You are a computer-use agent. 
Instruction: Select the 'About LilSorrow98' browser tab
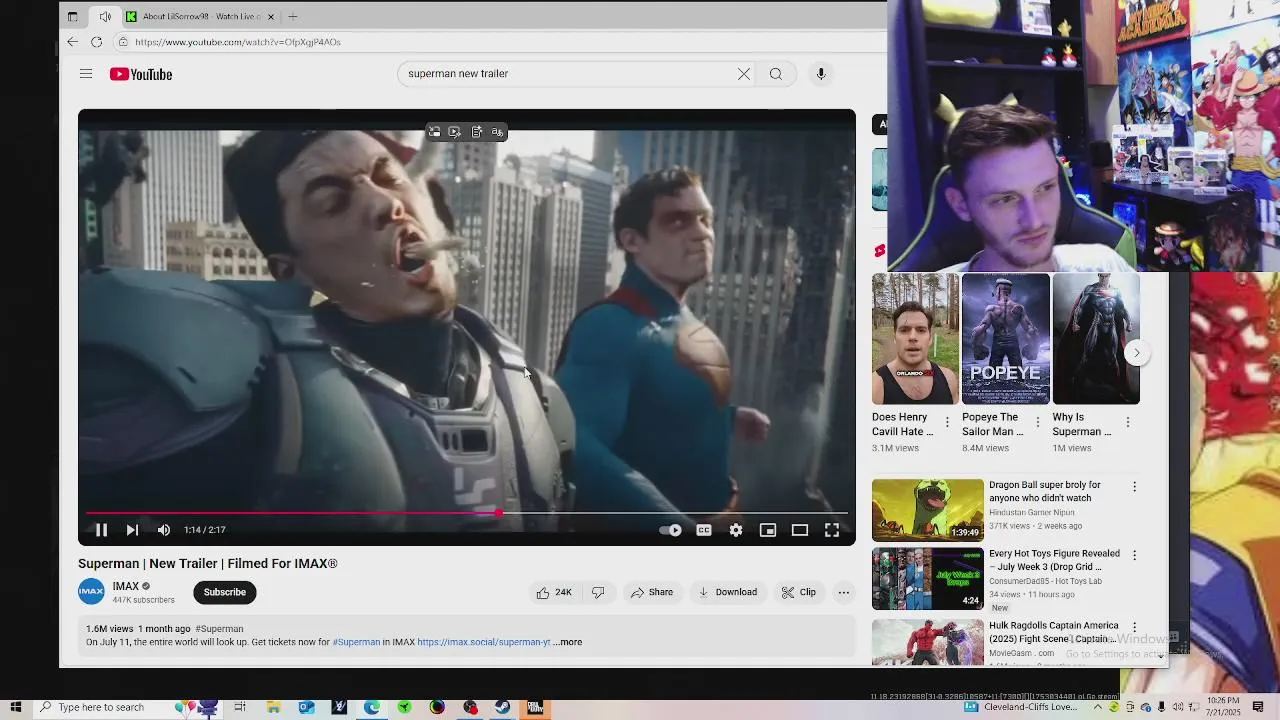tap(201, 16)
